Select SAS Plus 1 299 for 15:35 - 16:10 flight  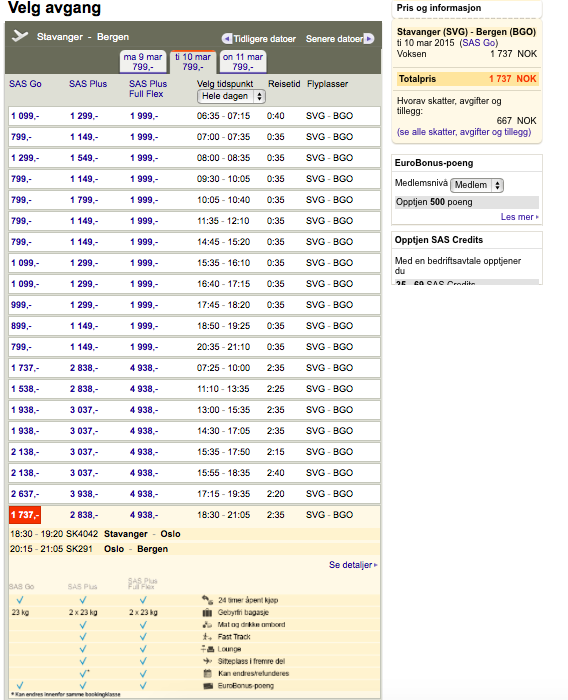click(84, 262)
